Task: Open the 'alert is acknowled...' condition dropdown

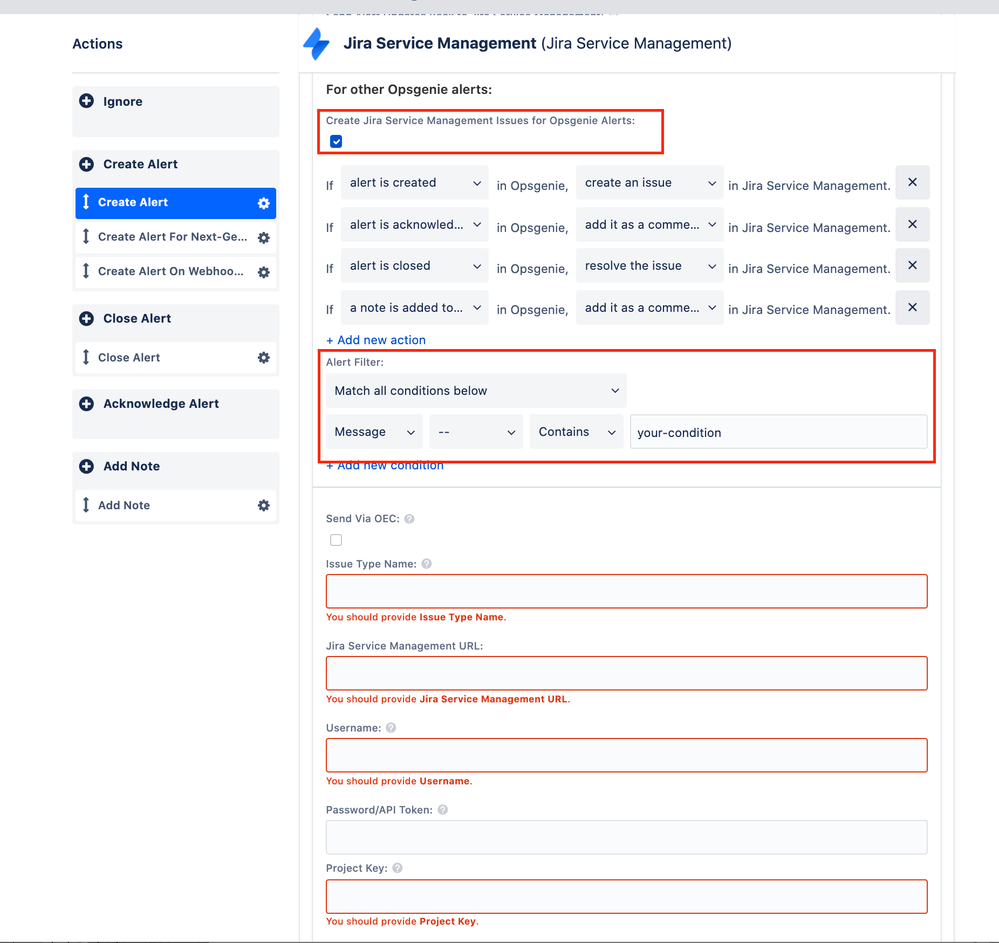Action: click(415, 224)
